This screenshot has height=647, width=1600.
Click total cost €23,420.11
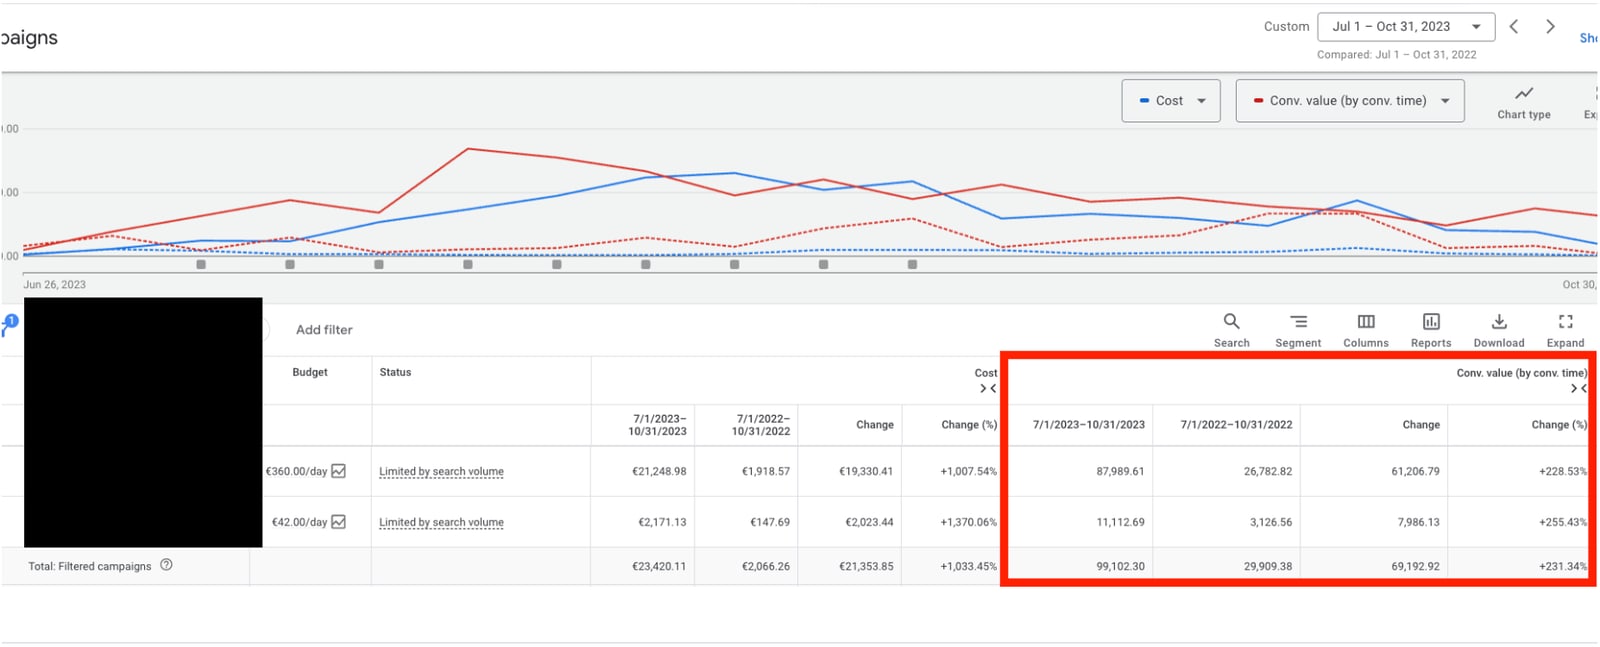point(659,567)
